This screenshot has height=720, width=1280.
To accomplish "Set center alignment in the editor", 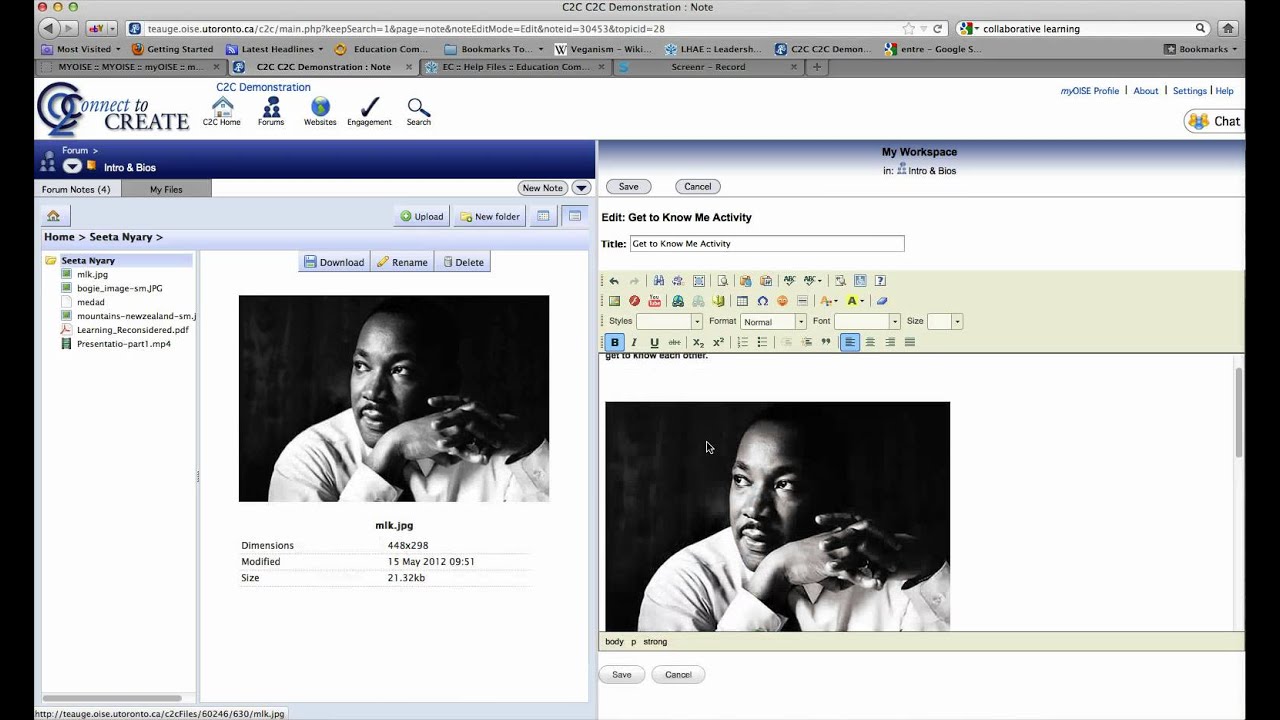I will 870,342.
